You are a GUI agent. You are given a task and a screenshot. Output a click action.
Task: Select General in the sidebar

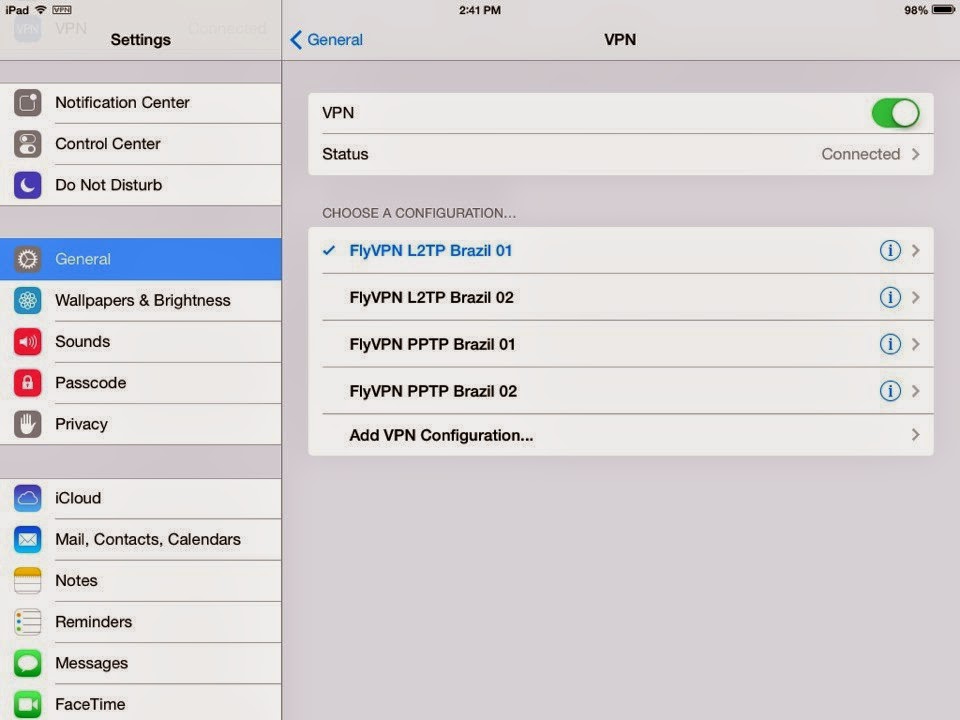tap(141, 259)
